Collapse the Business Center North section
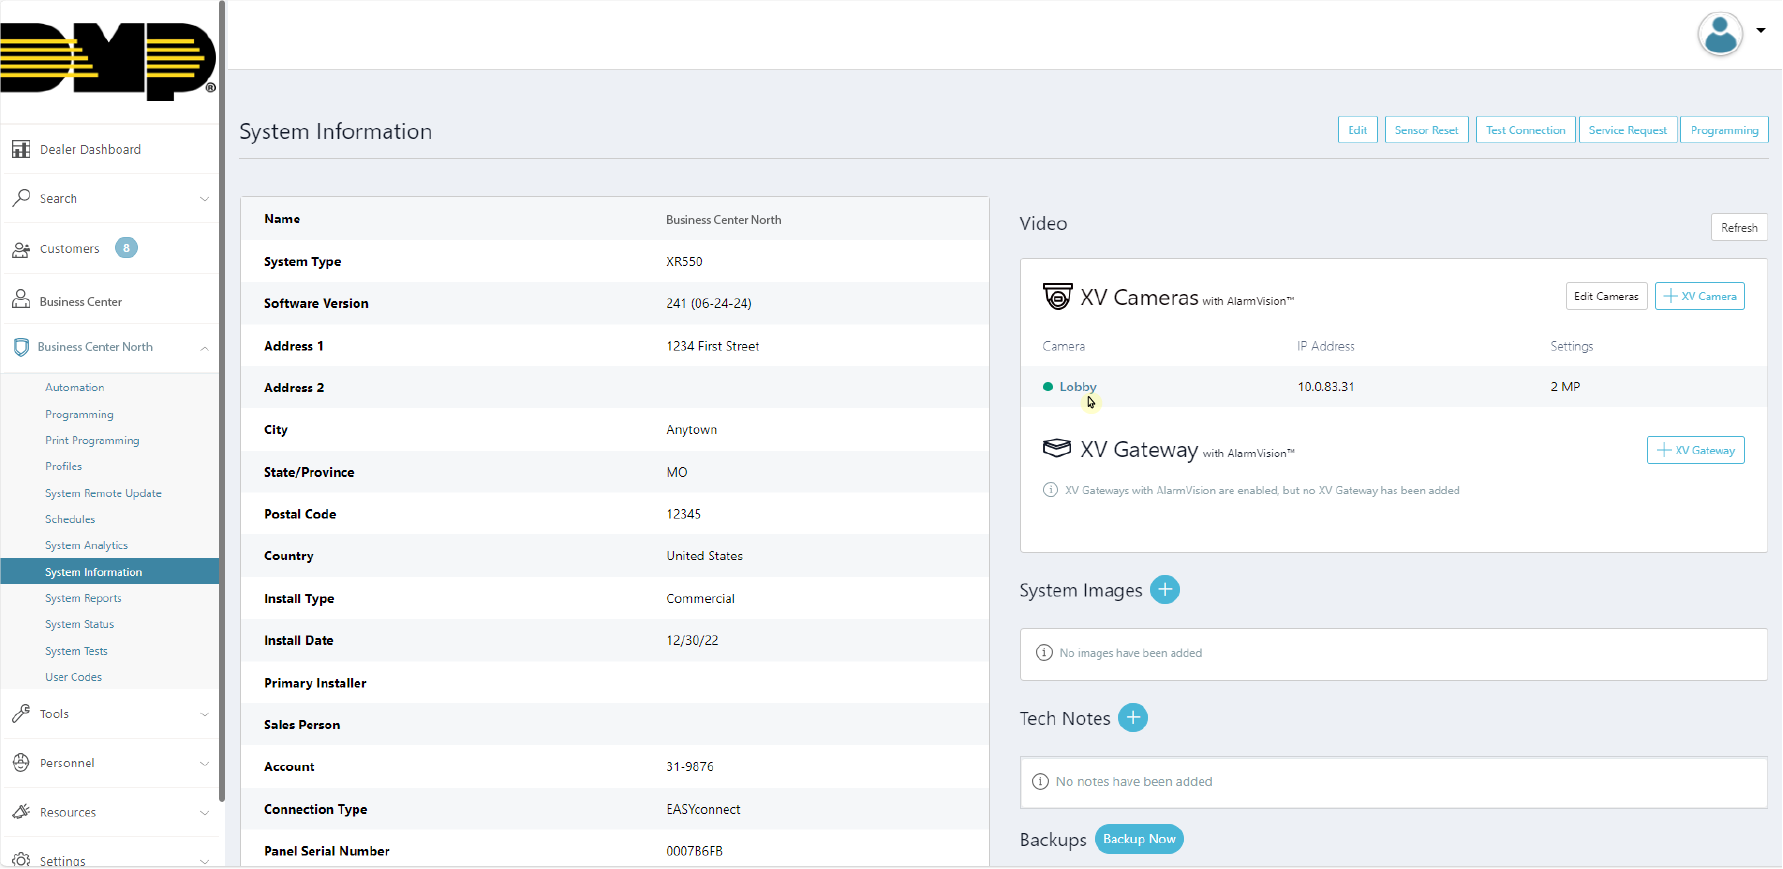1783x869 pixels. click(204, 348)
